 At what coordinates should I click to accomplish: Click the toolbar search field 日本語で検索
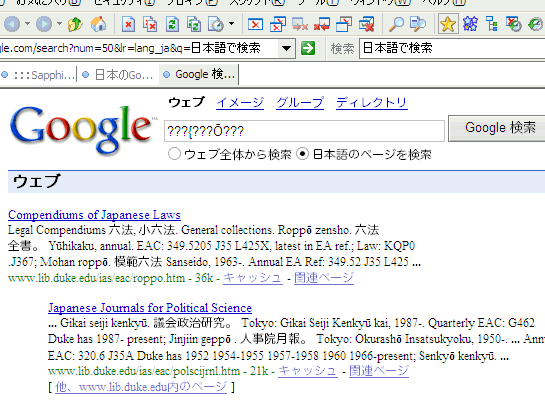(x=452, y=48)
